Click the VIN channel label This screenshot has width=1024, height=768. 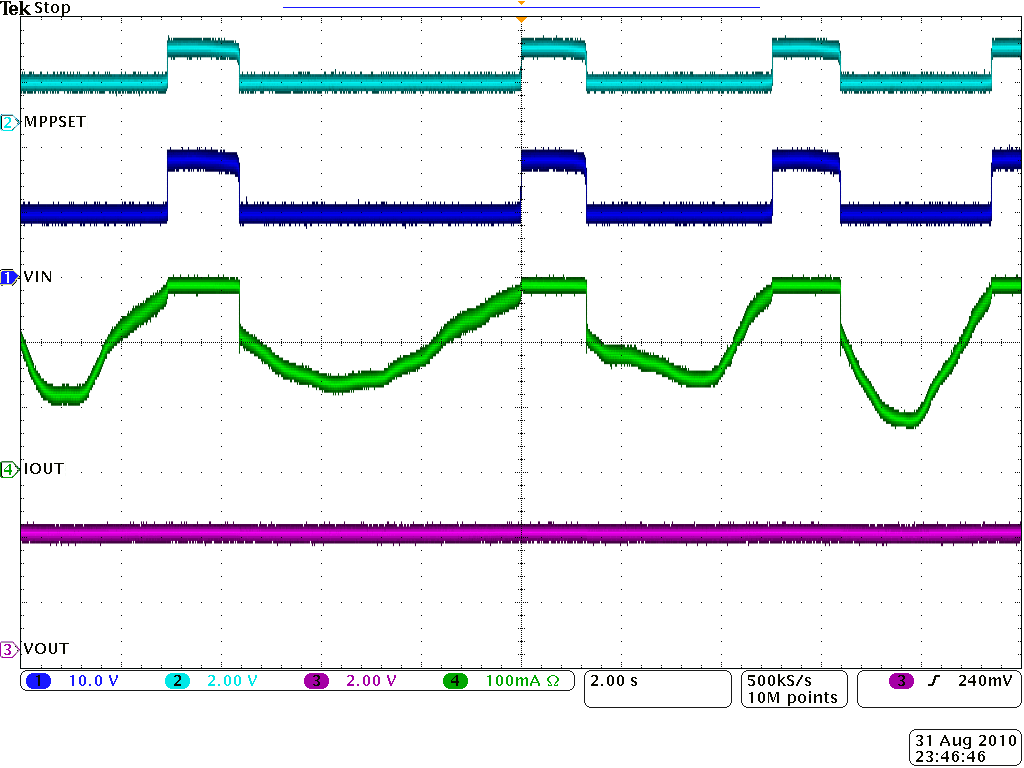point(38,277)
